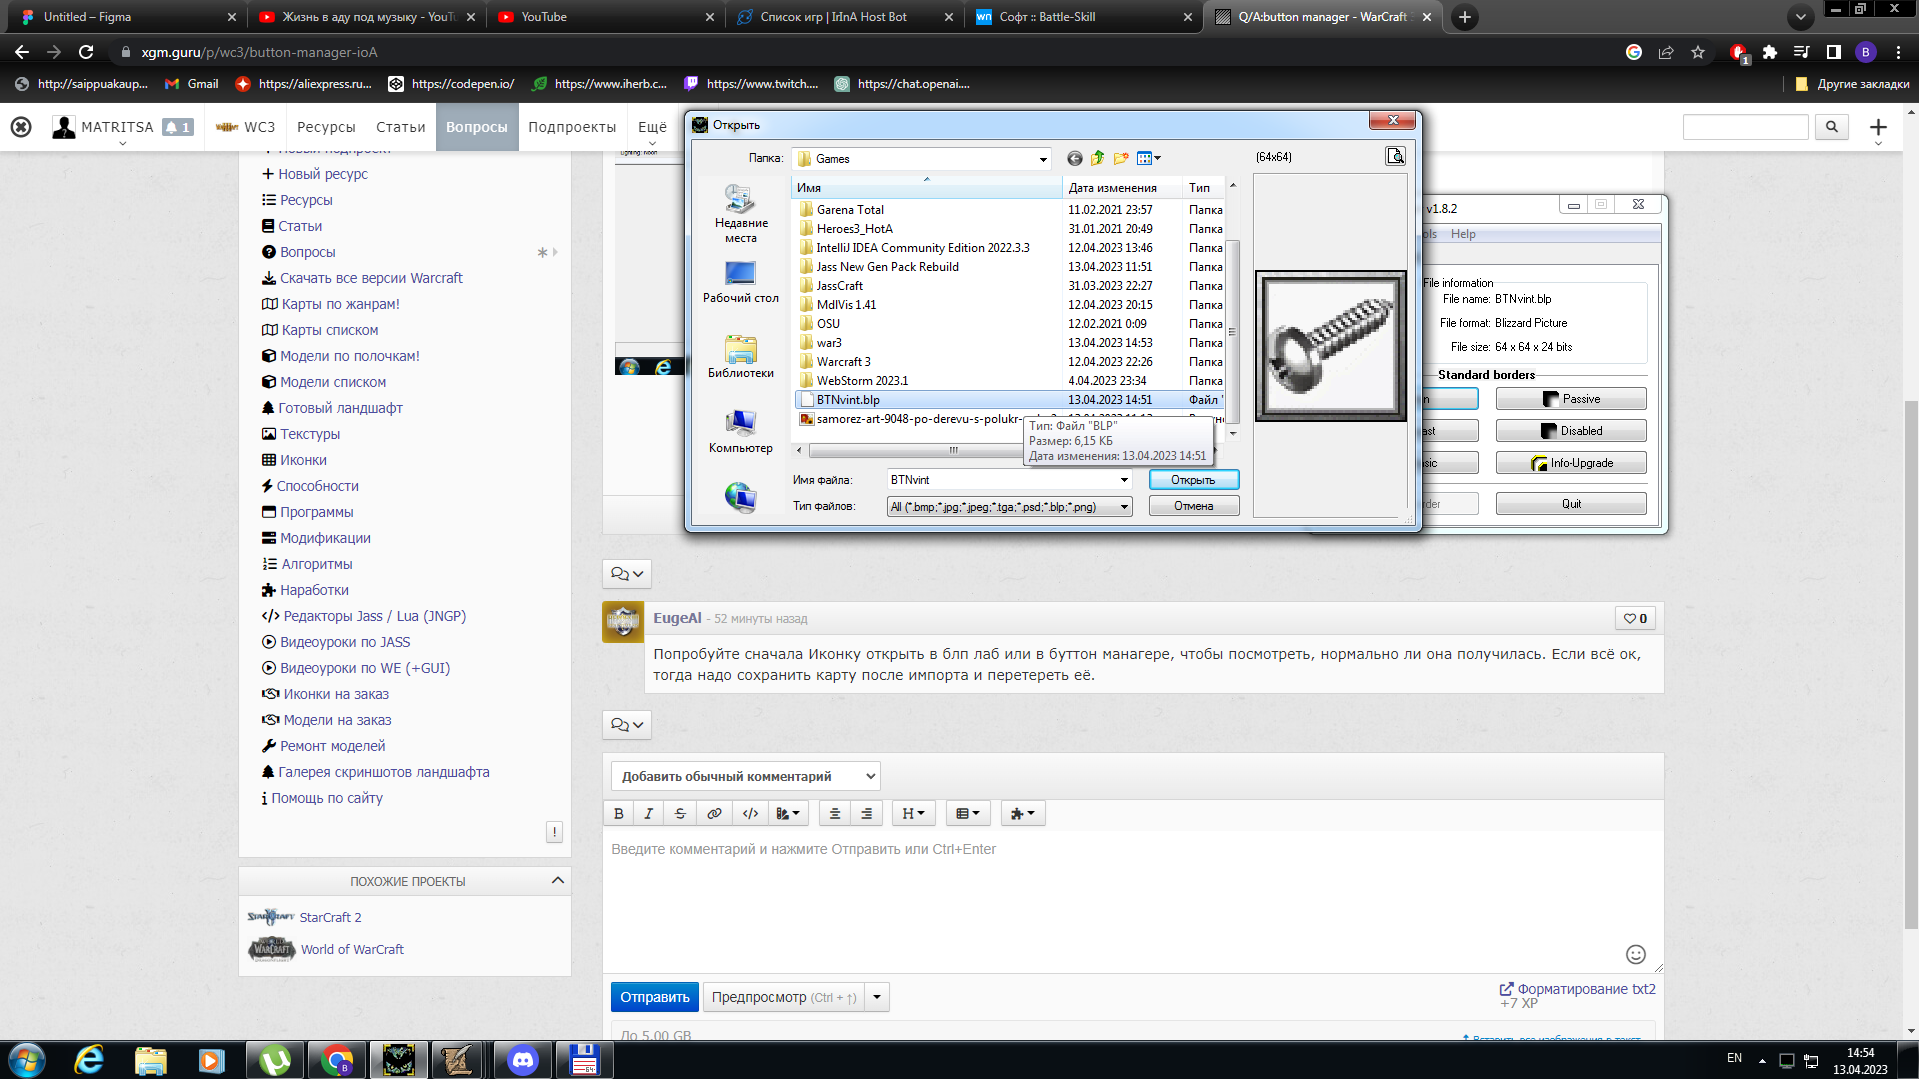
Task: Apply the Passive border in Button Manager
Action: click(x=1571, y=399)
